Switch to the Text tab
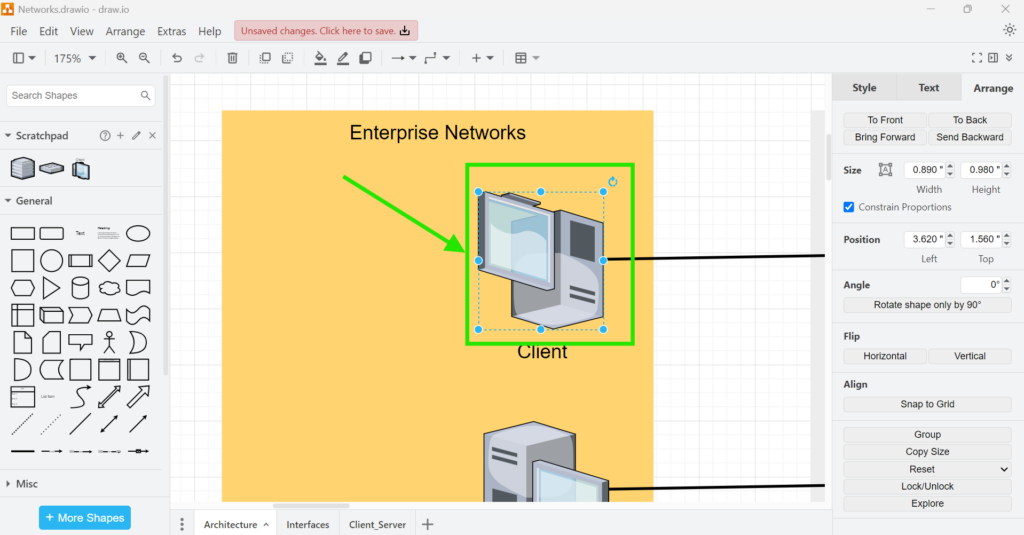The width and height of the screenshot is (1024, 535). [x=928, y=88]
